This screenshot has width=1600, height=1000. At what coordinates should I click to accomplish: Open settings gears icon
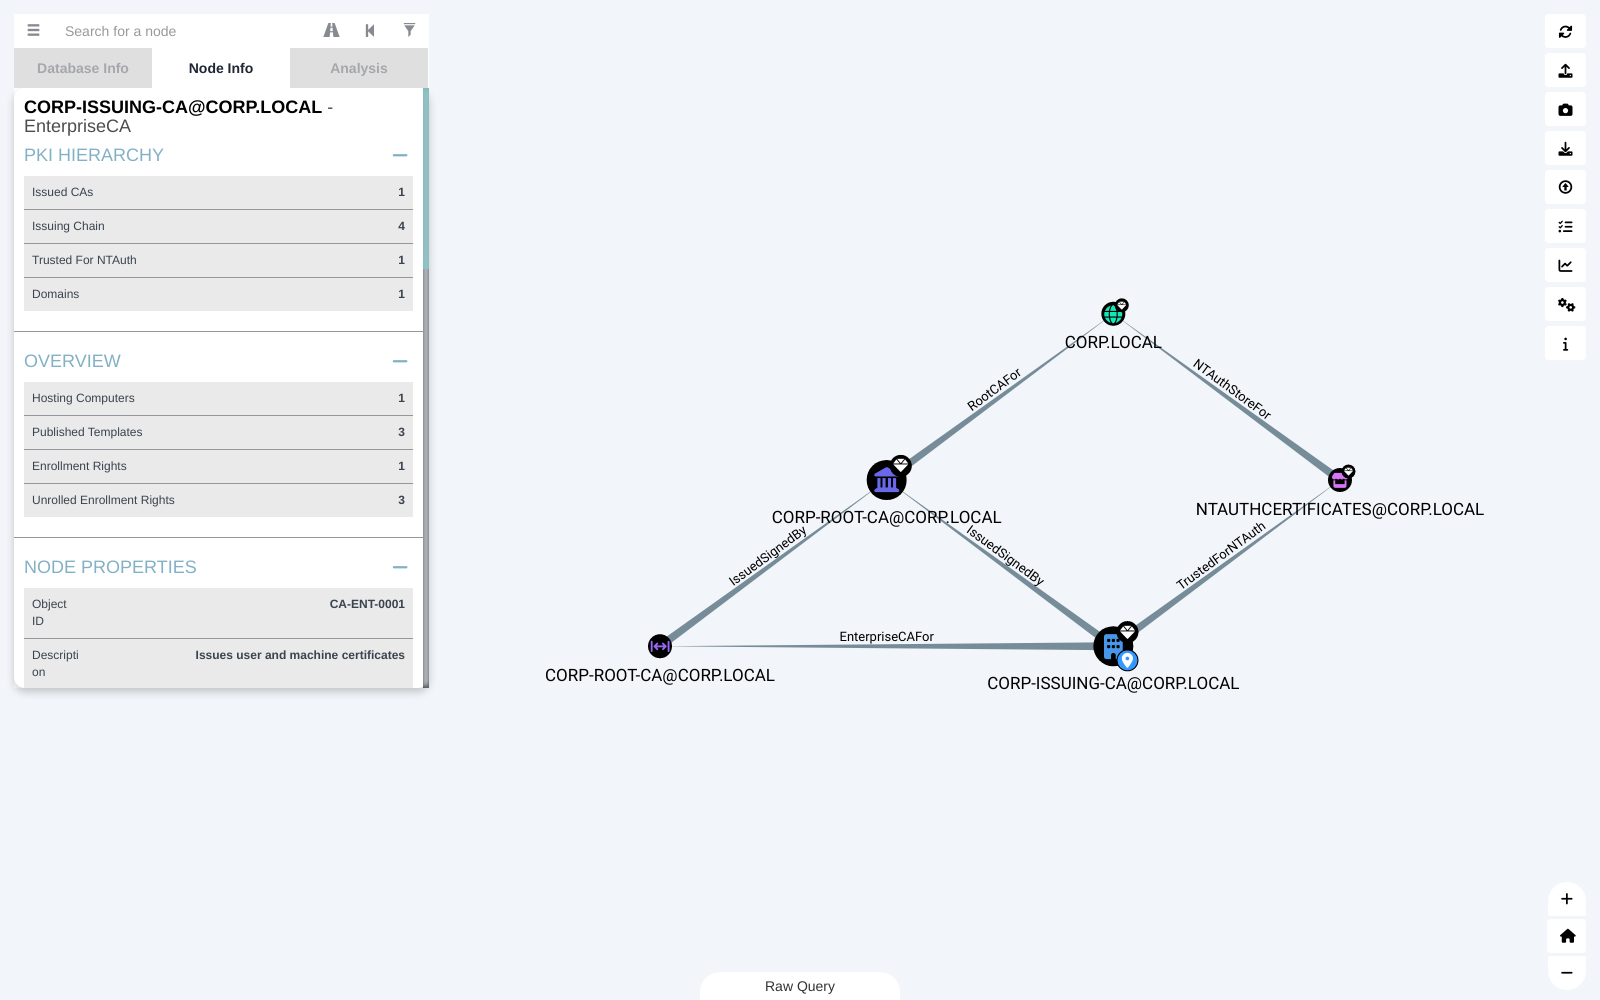pos(1565,304)
